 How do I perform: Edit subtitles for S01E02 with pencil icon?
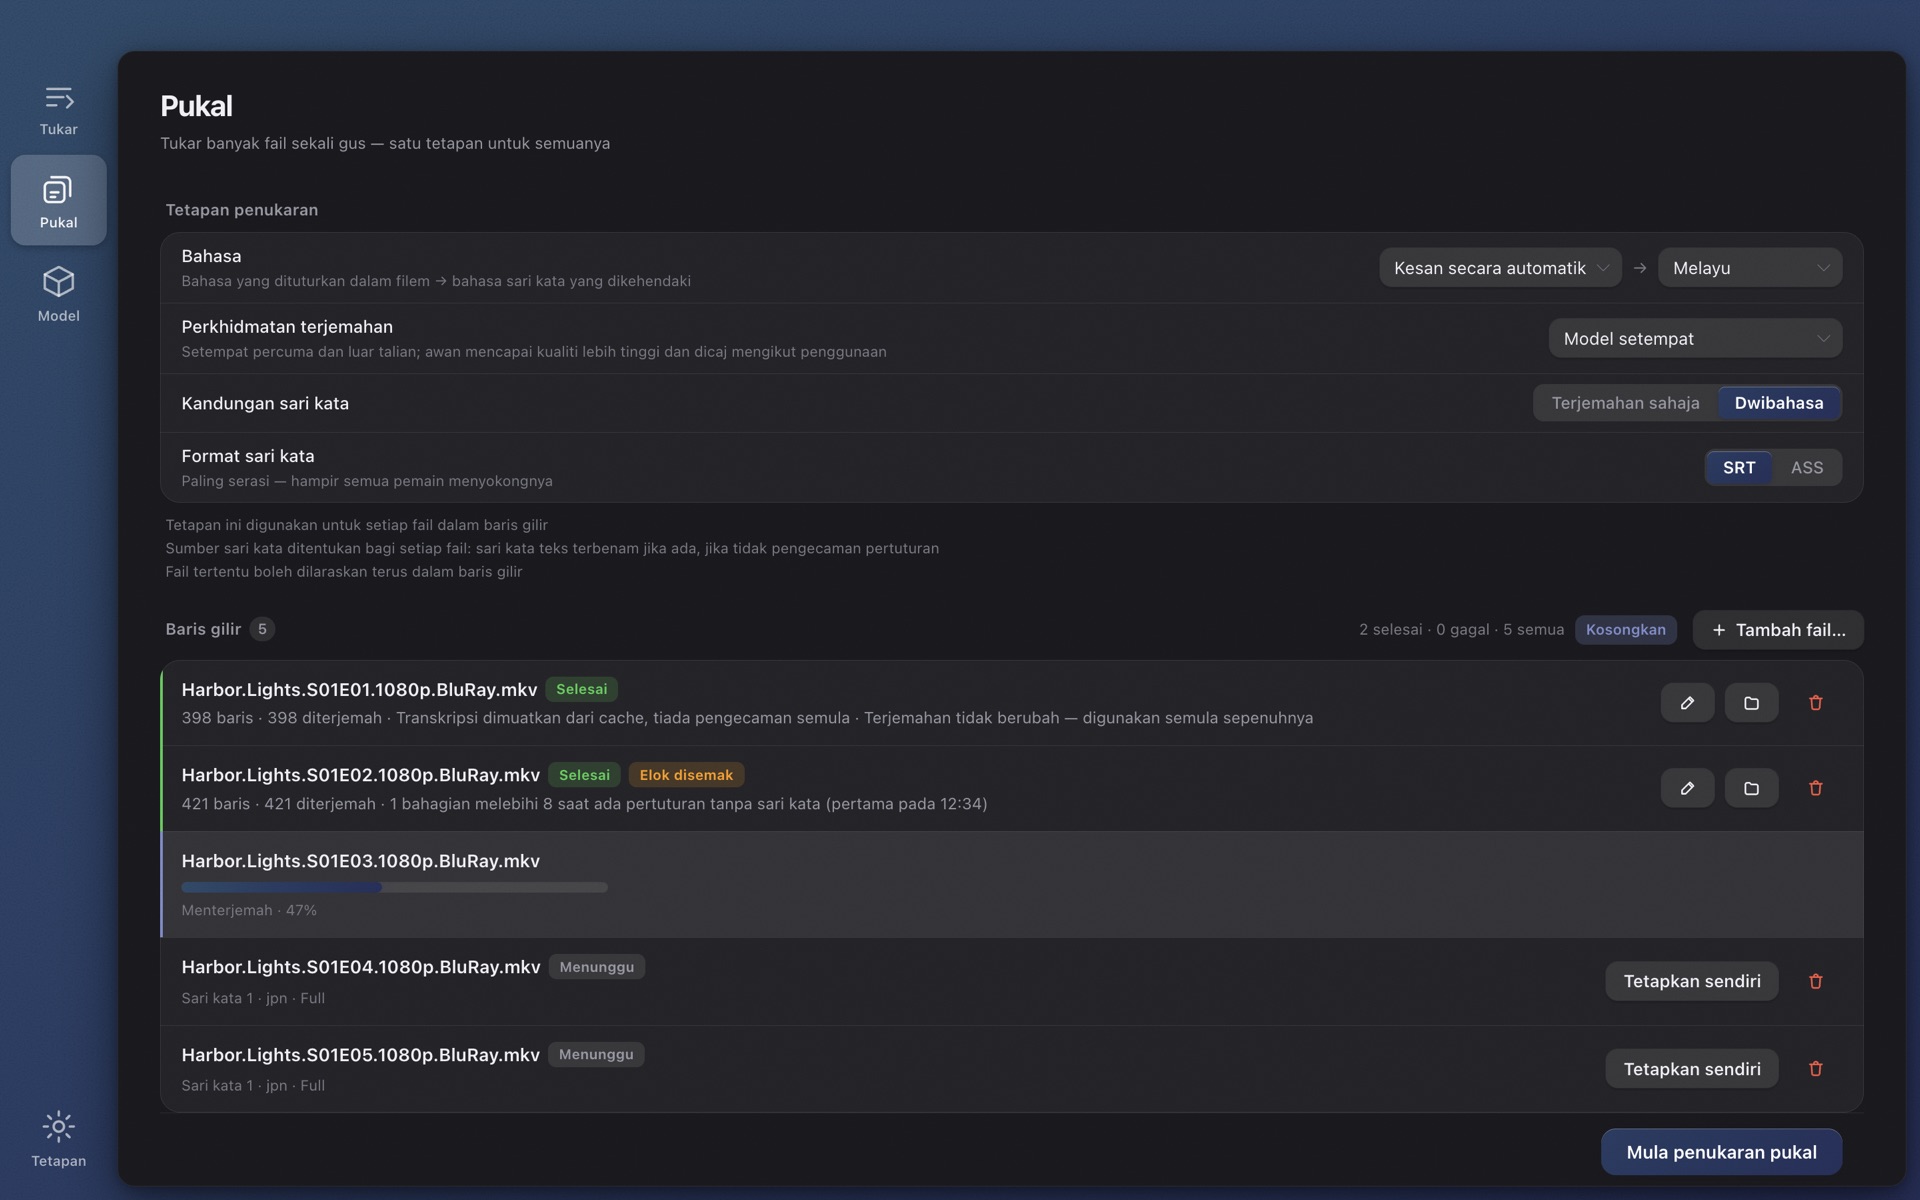[x=1687, y=788]
